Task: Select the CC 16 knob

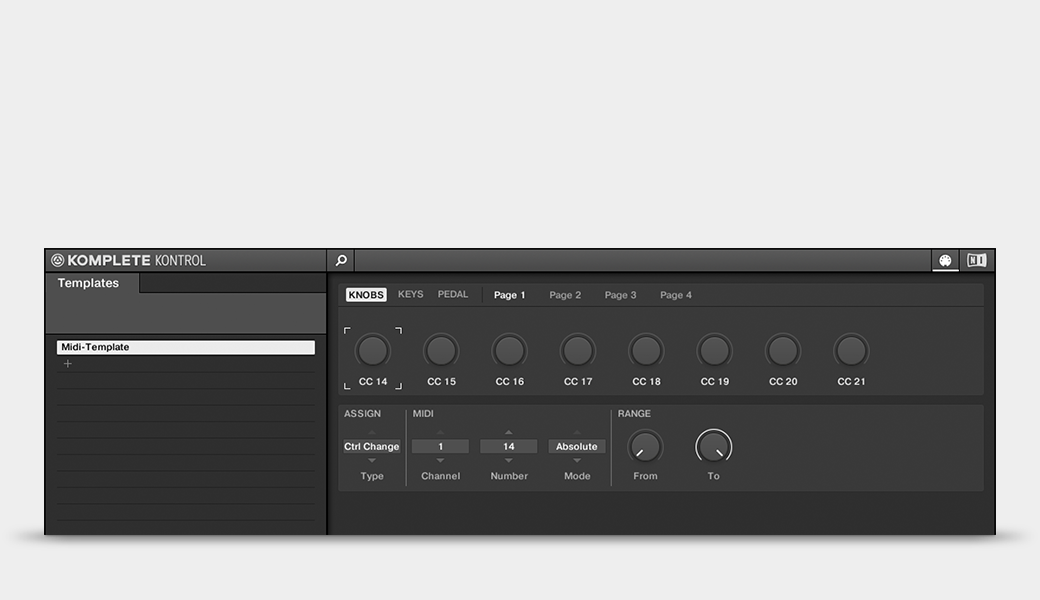Action: click(x=509, y=350)
